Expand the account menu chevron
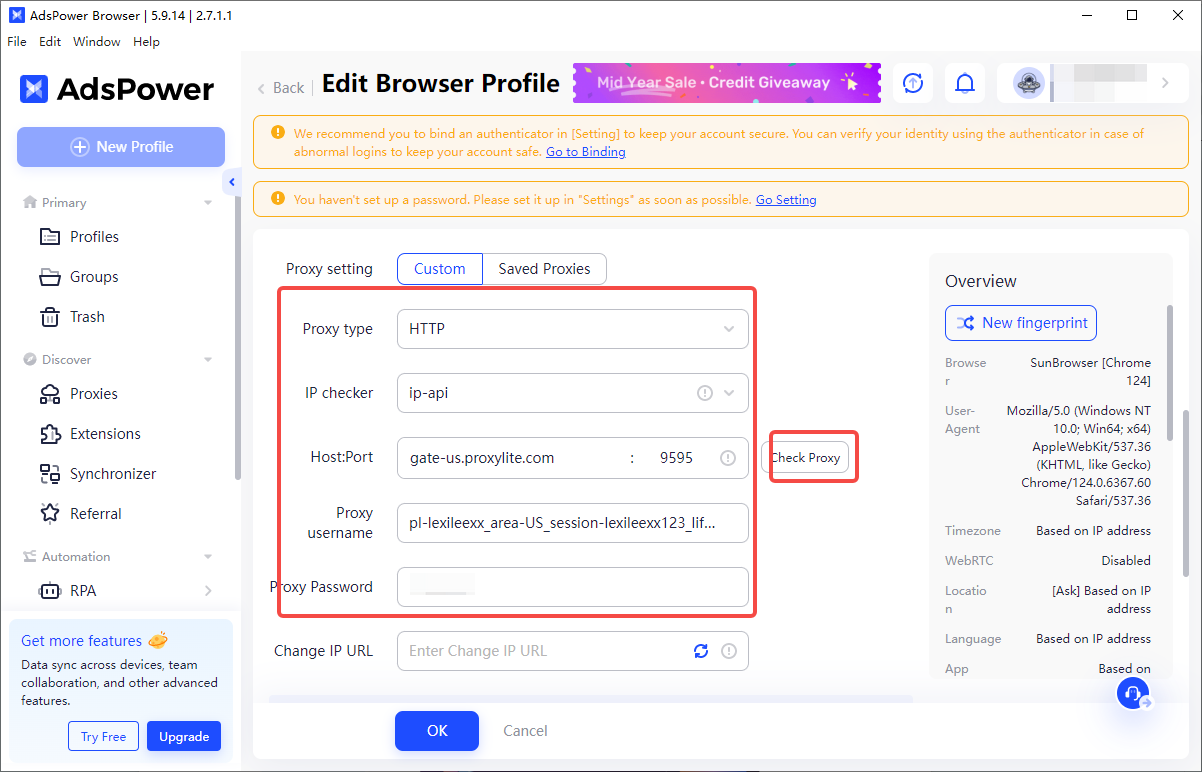This screenshot has height=772, width=1202. tap(1165, 83)
